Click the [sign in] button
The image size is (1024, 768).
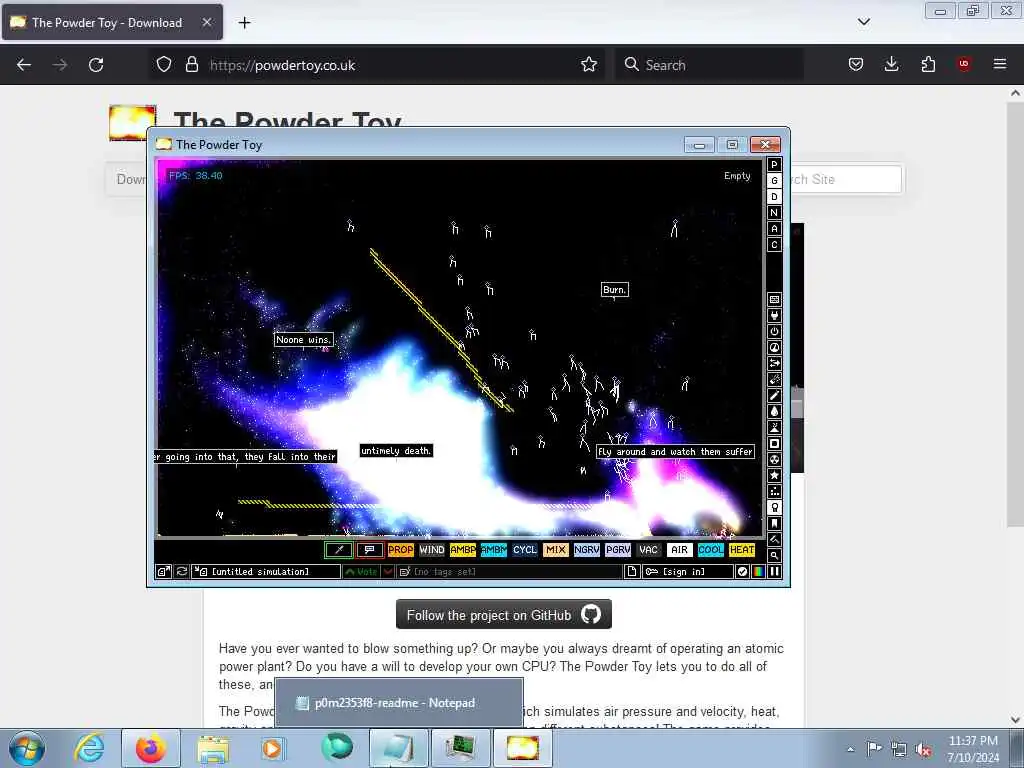(x=688, y=571)
